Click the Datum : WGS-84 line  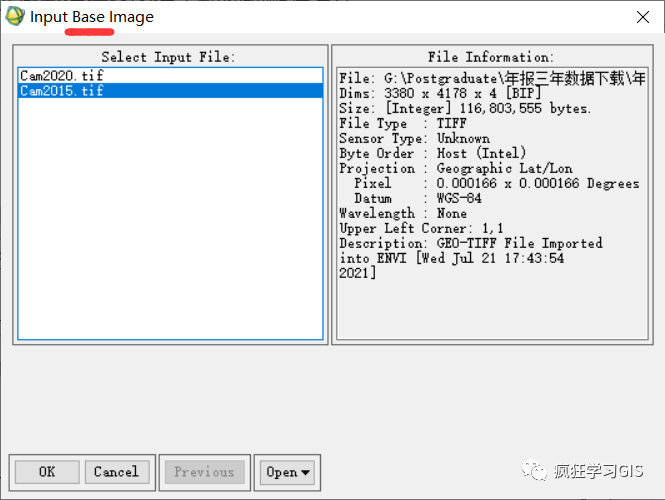click(x=418, y=198)
